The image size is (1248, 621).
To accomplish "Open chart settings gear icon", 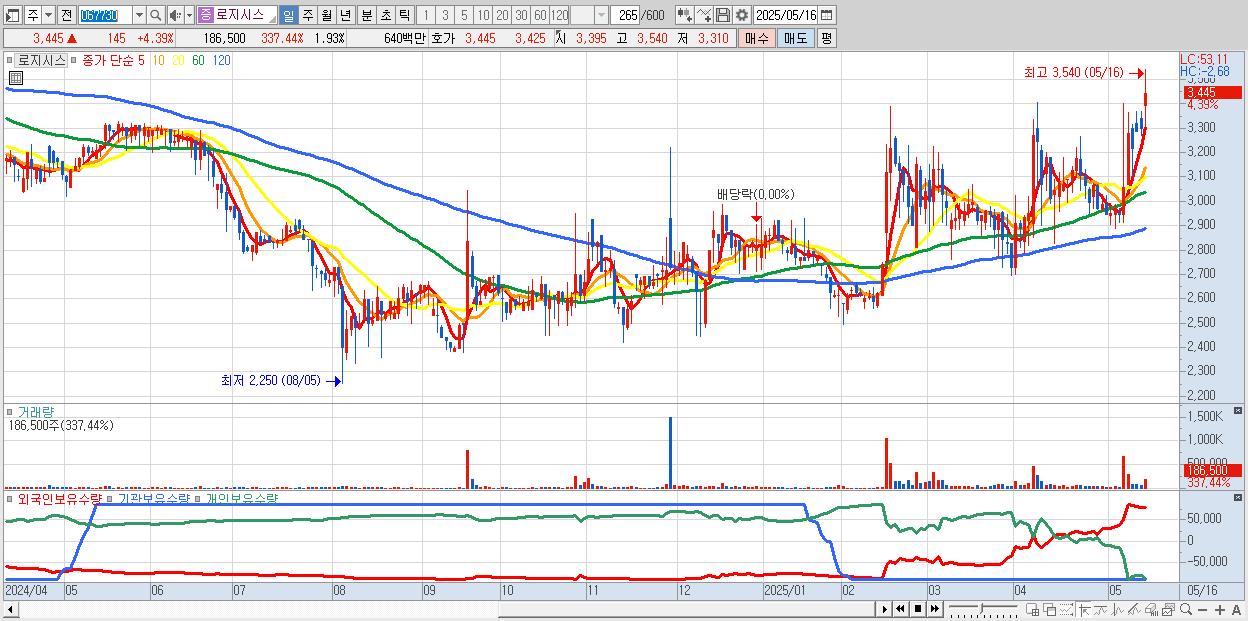I will tap(742, 15).
